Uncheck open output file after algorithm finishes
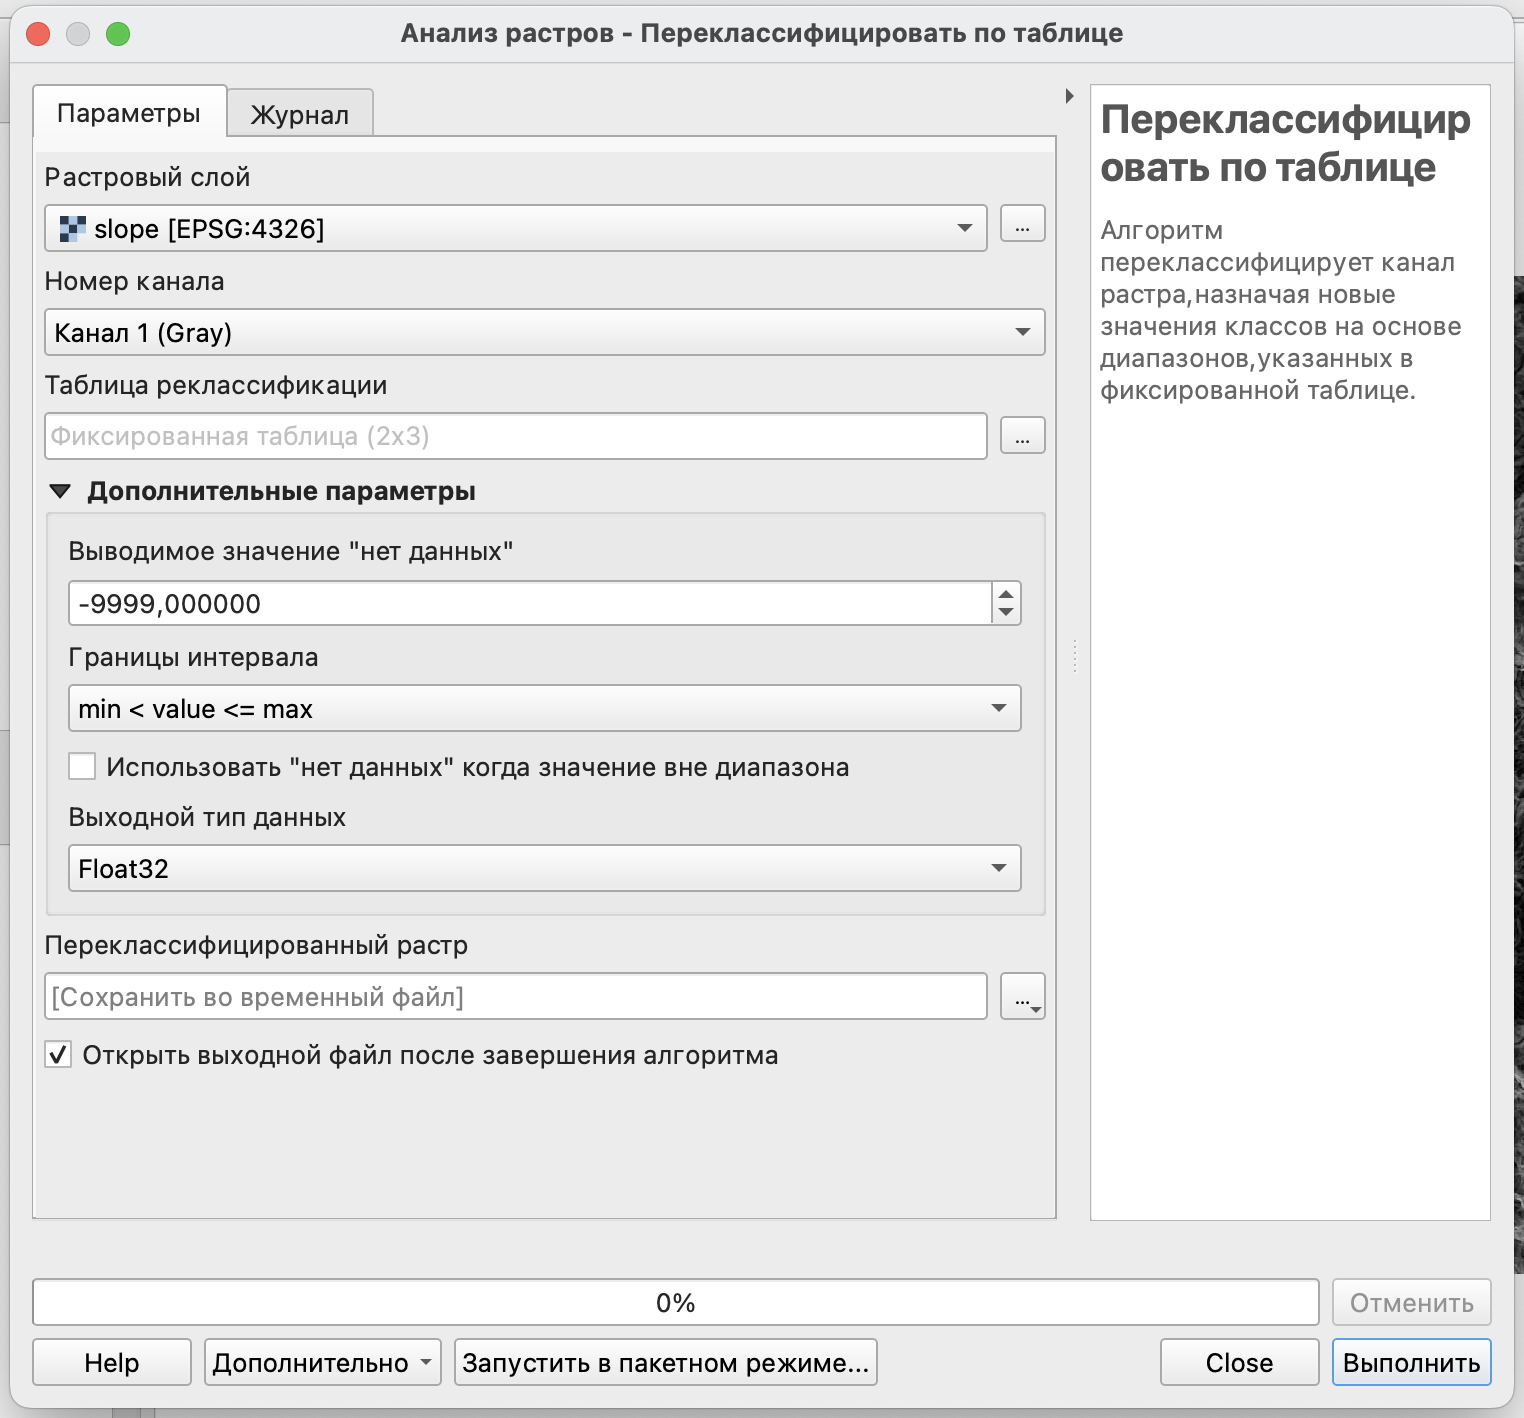Screen dimensions: 1524x1418 (x=58, y=1055)
